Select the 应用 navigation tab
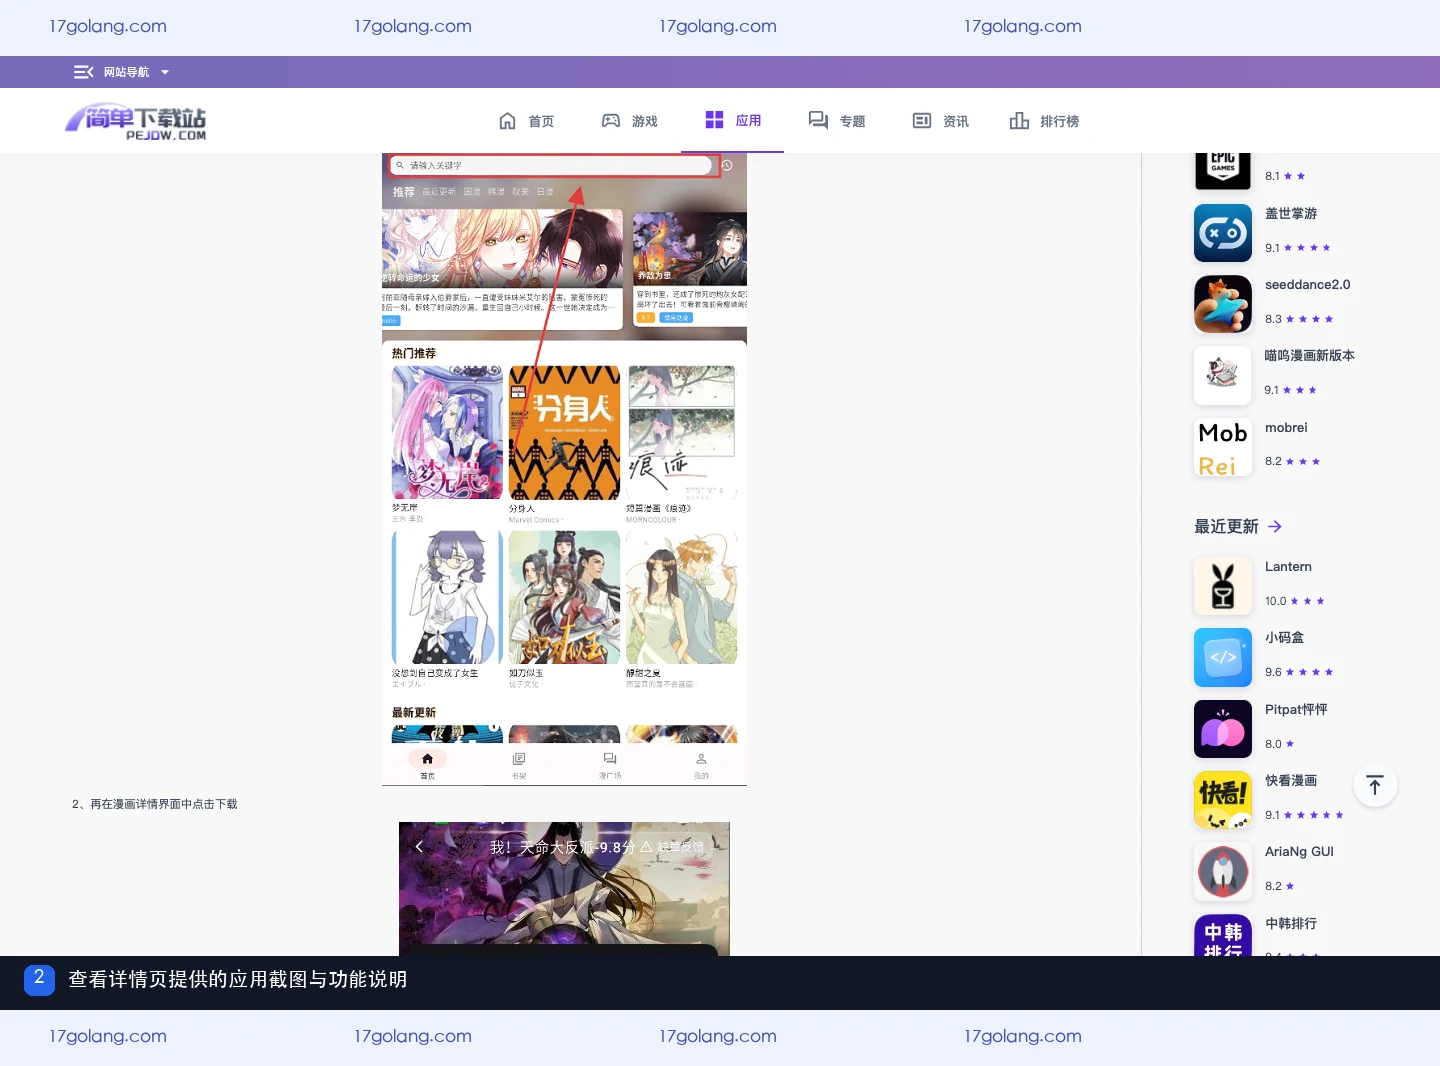Image resolution: width=1440 pixels, height=1066 pixels. click(x=733, y=120)
